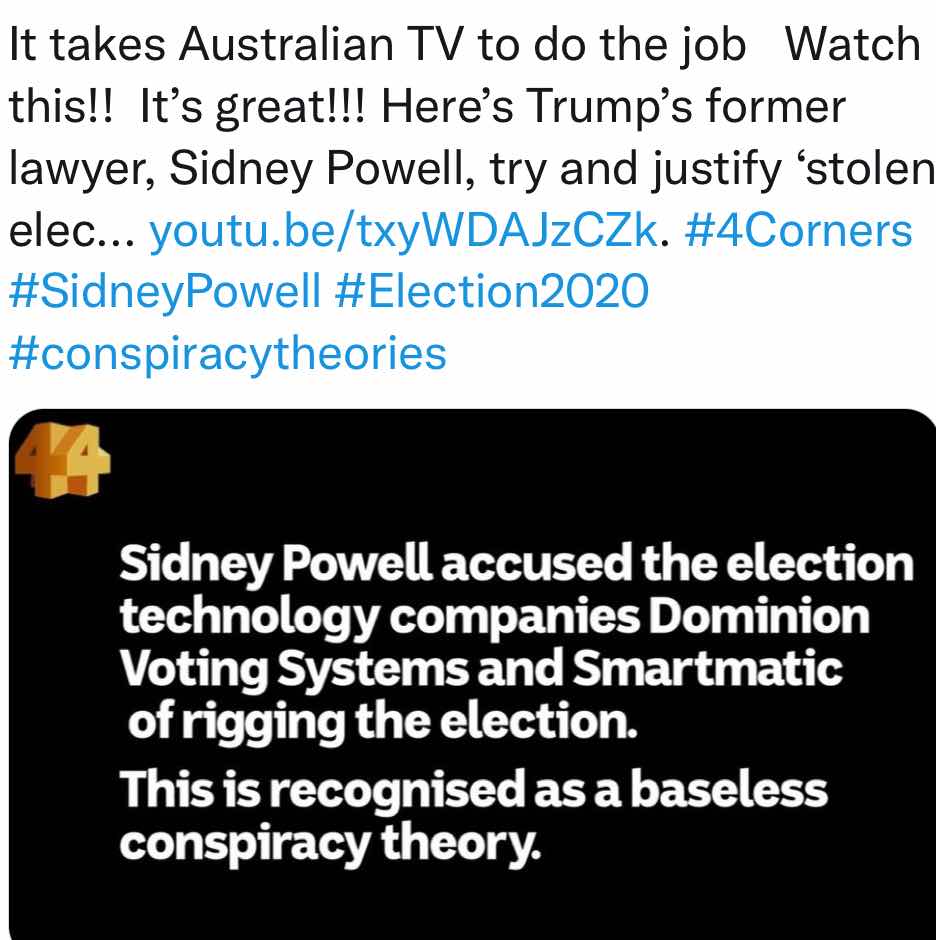
Task: Open the #Election2020 hashtag
Action: (492, 291)
